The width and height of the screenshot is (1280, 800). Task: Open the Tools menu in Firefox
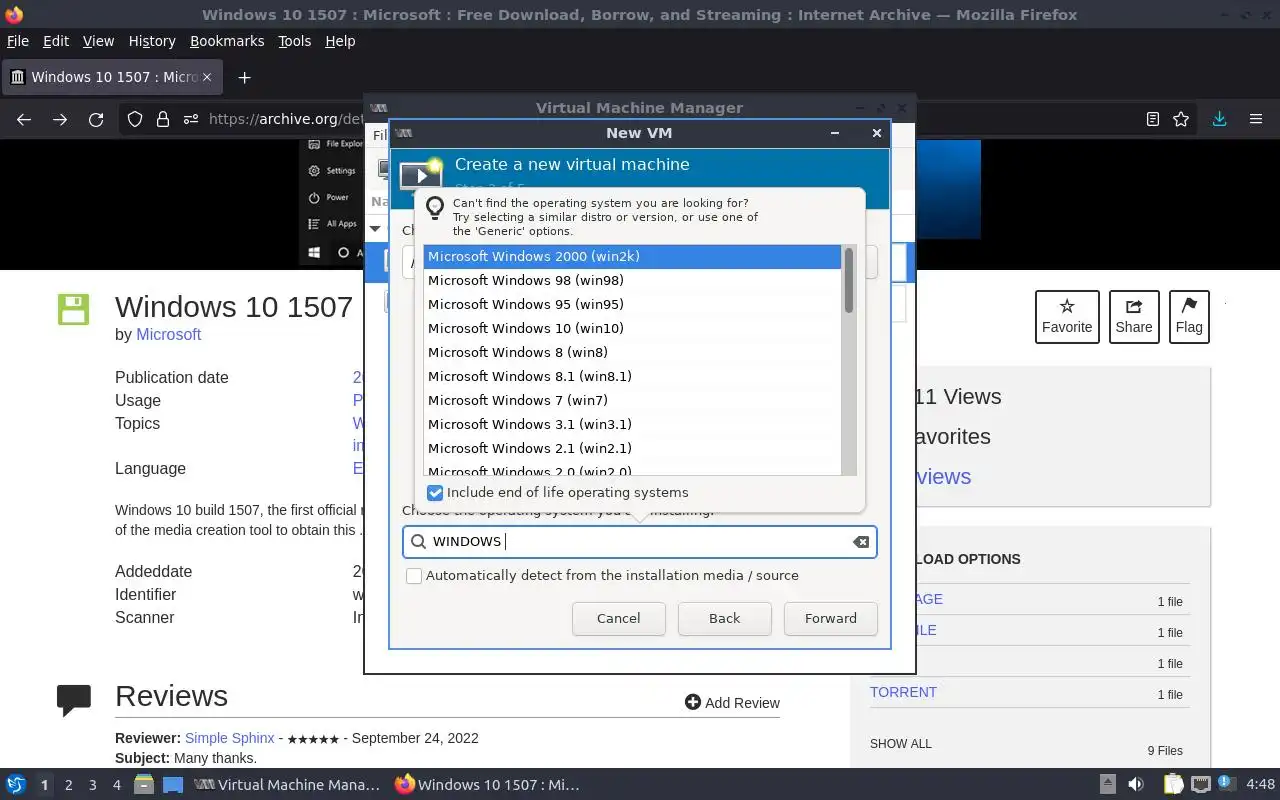(x=295, y=41)
